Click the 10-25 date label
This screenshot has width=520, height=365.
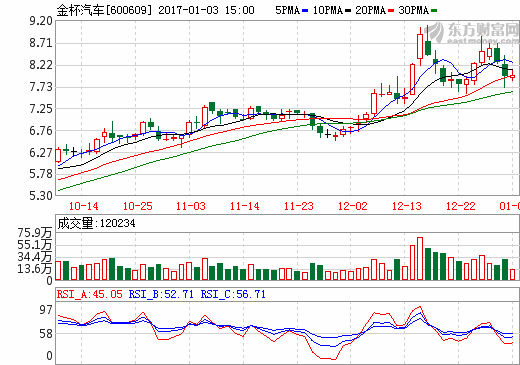[x=137, y=206]
